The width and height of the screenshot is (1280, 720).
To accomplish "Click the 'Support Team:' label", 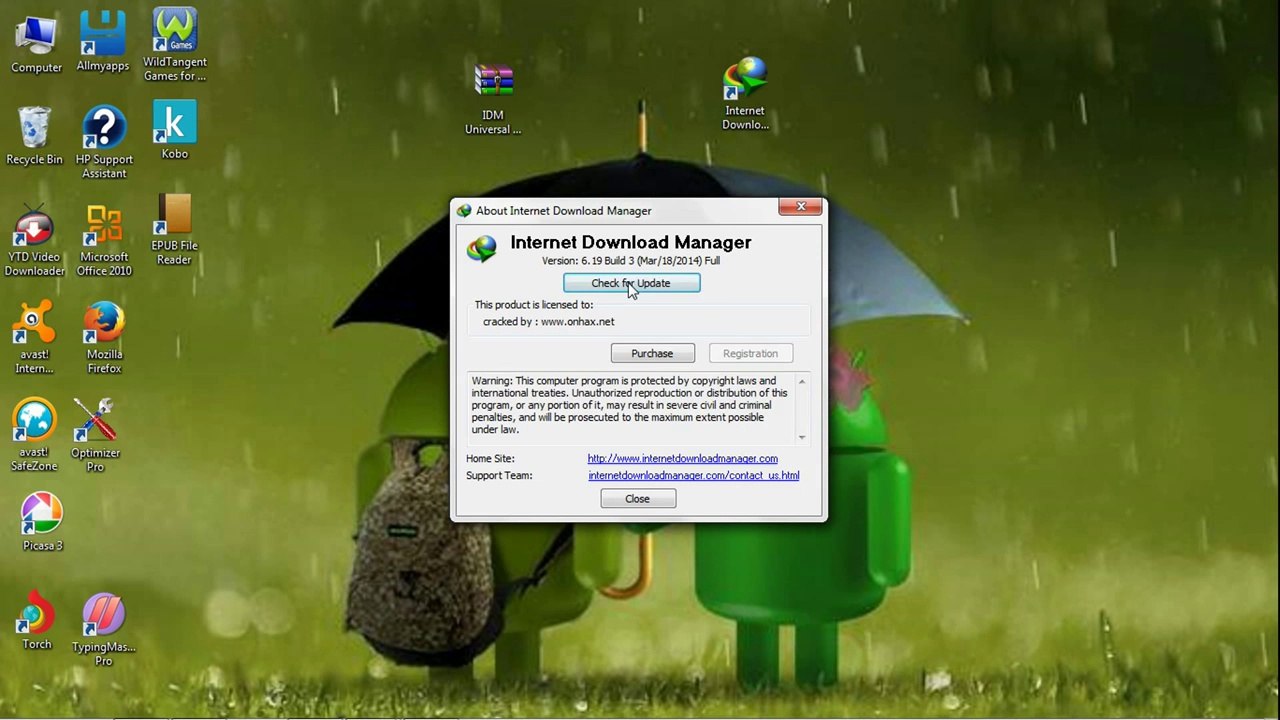I will (x=499, y=476).
